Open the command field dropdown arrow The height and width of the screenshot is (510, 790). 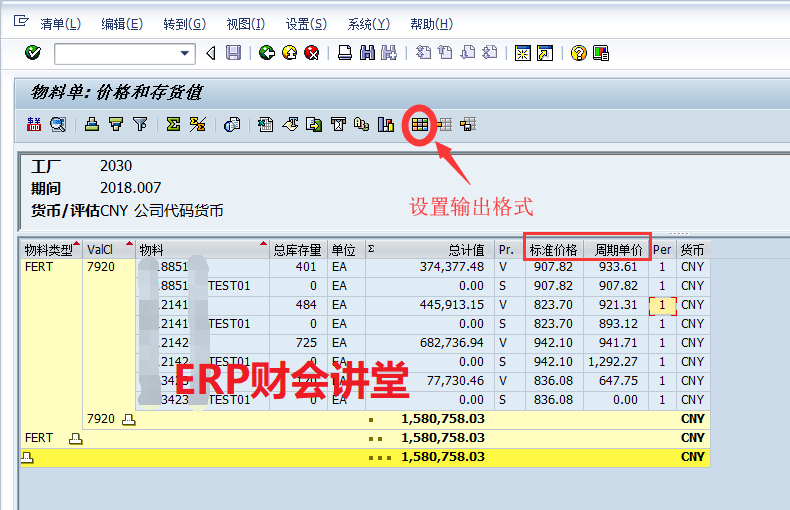[x=185, y=54]
